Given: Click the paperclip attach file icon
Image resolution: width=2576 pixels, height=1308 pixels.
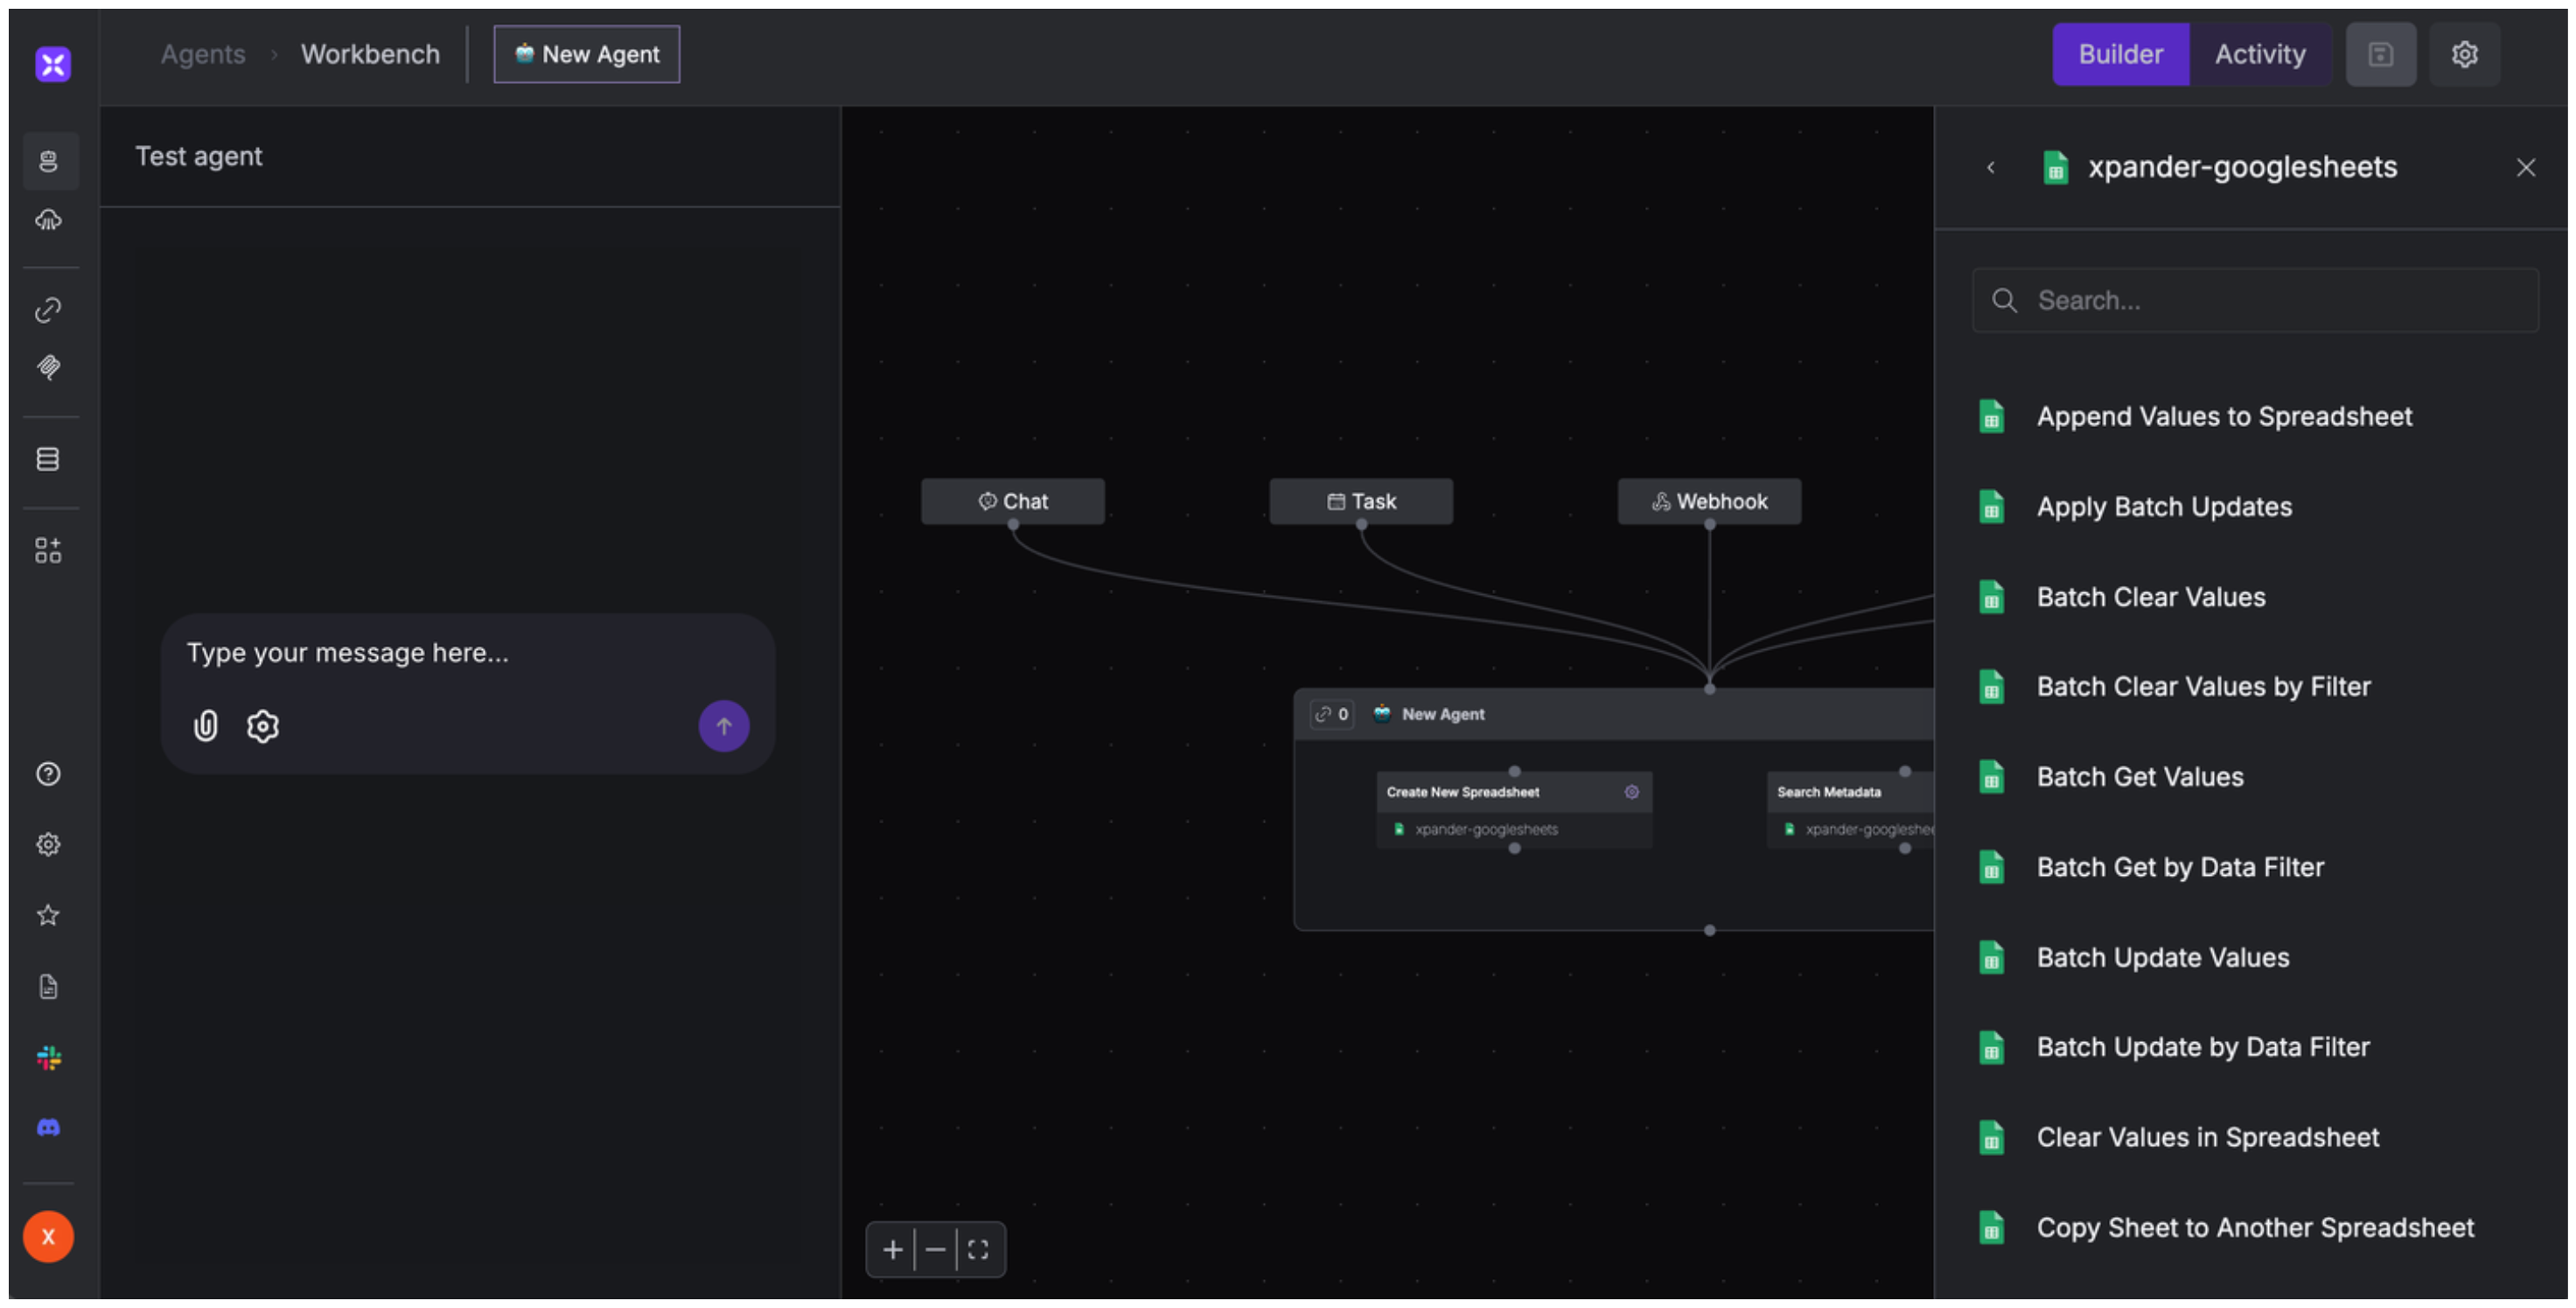Looking at the screenshot, I should coord(205,726).
